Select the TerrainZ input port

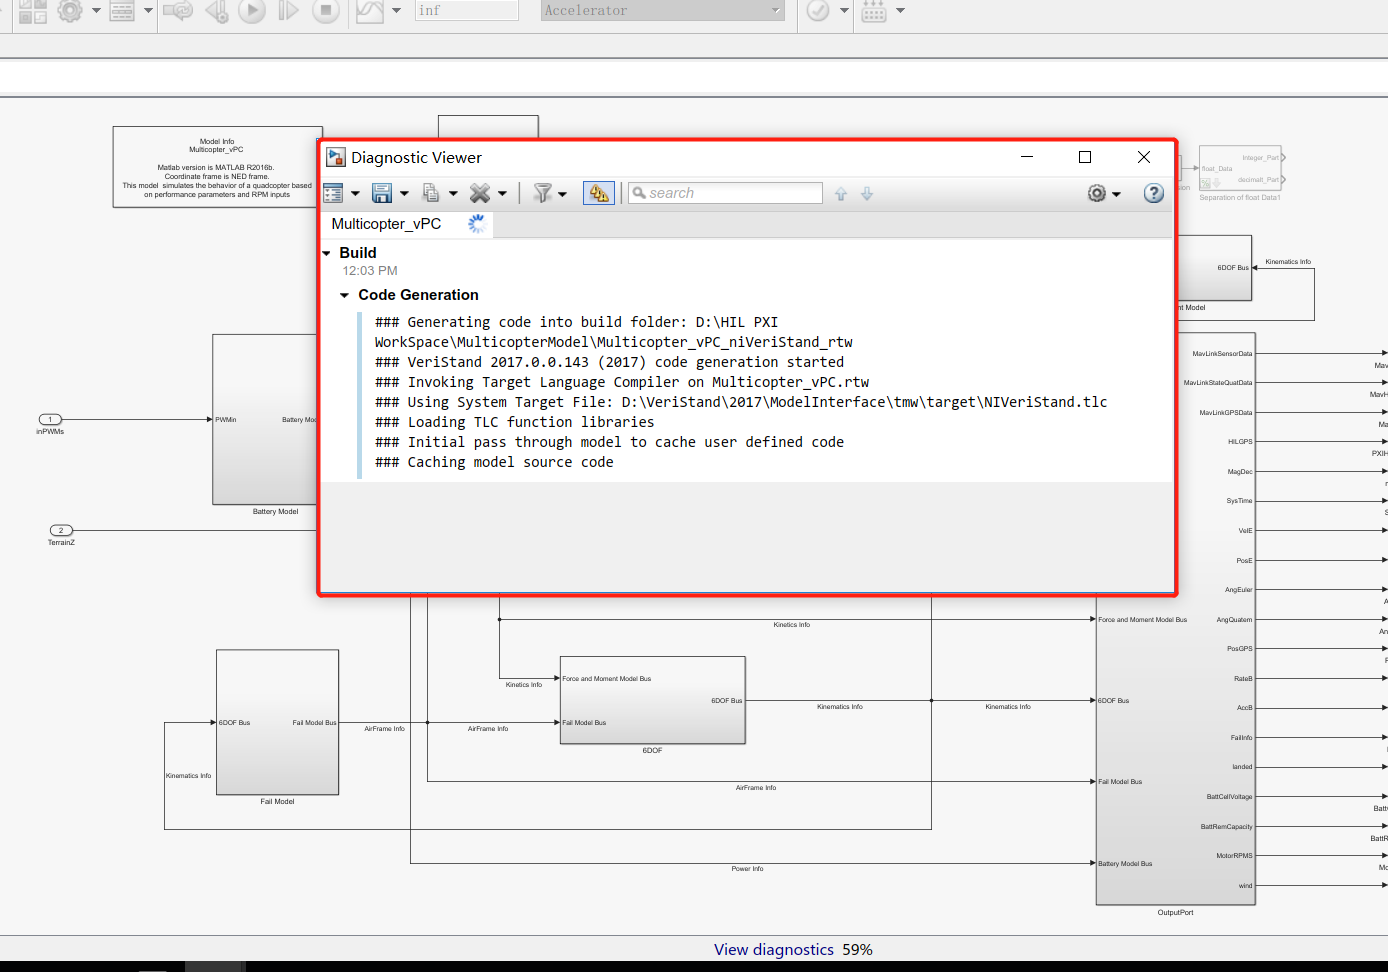pos(61,531)
